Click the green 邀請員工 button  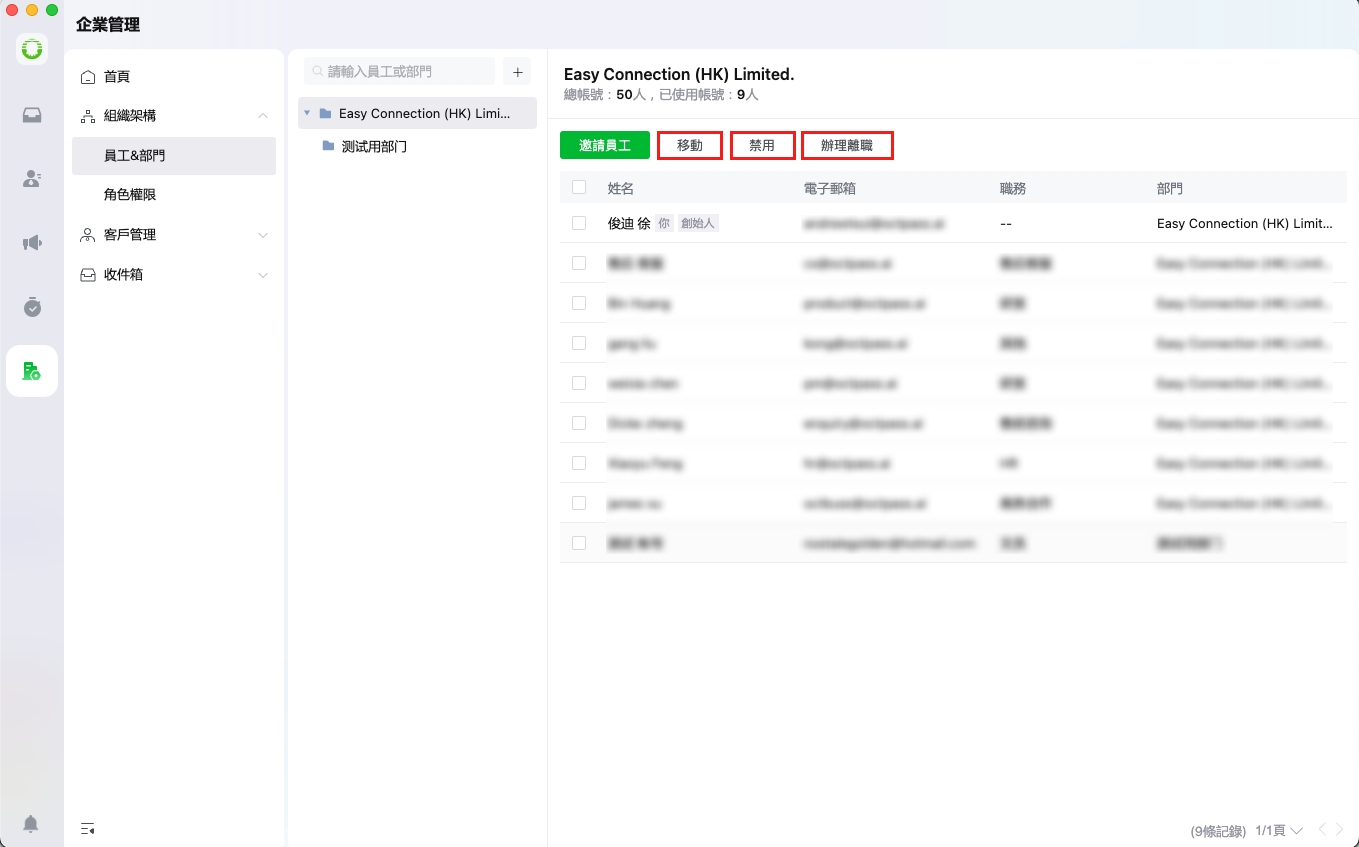[604, 145]
